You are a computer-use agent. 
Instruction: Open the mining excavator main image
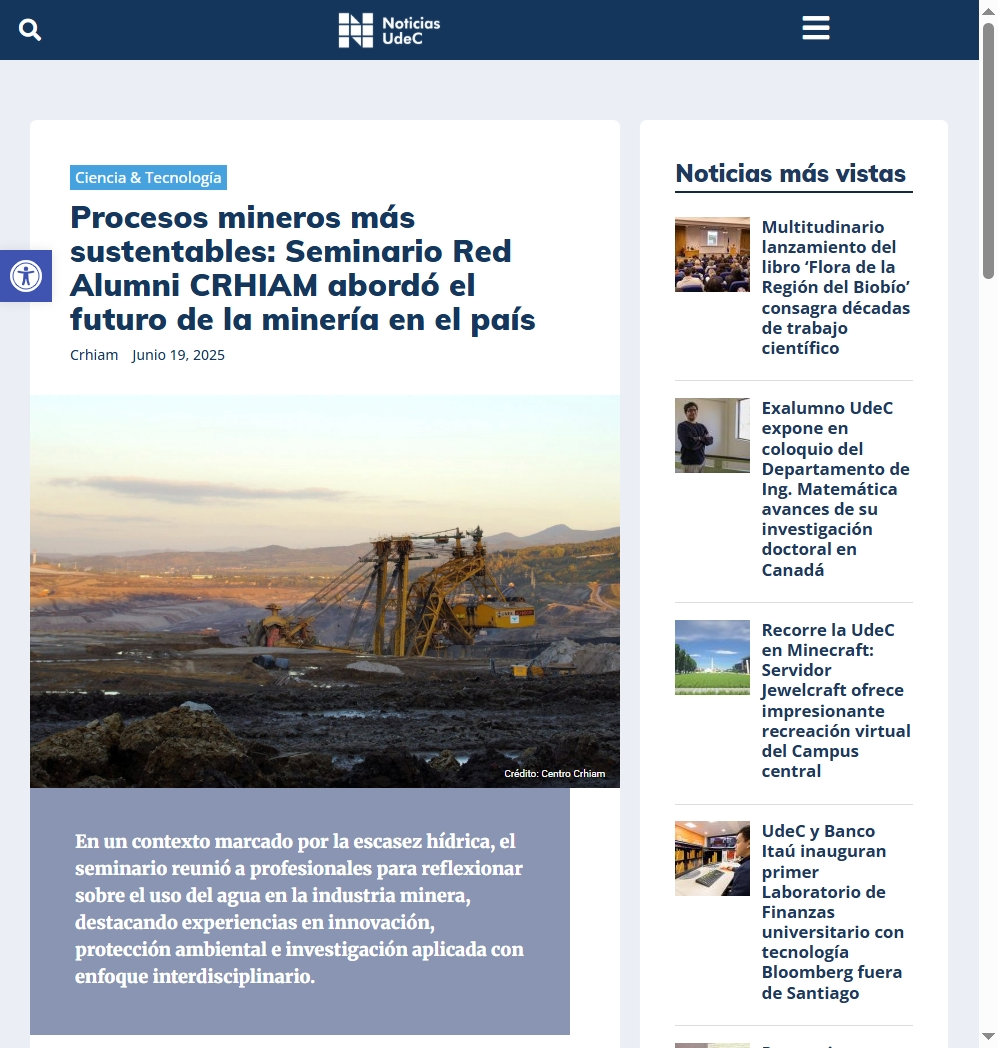pos(325,591)
